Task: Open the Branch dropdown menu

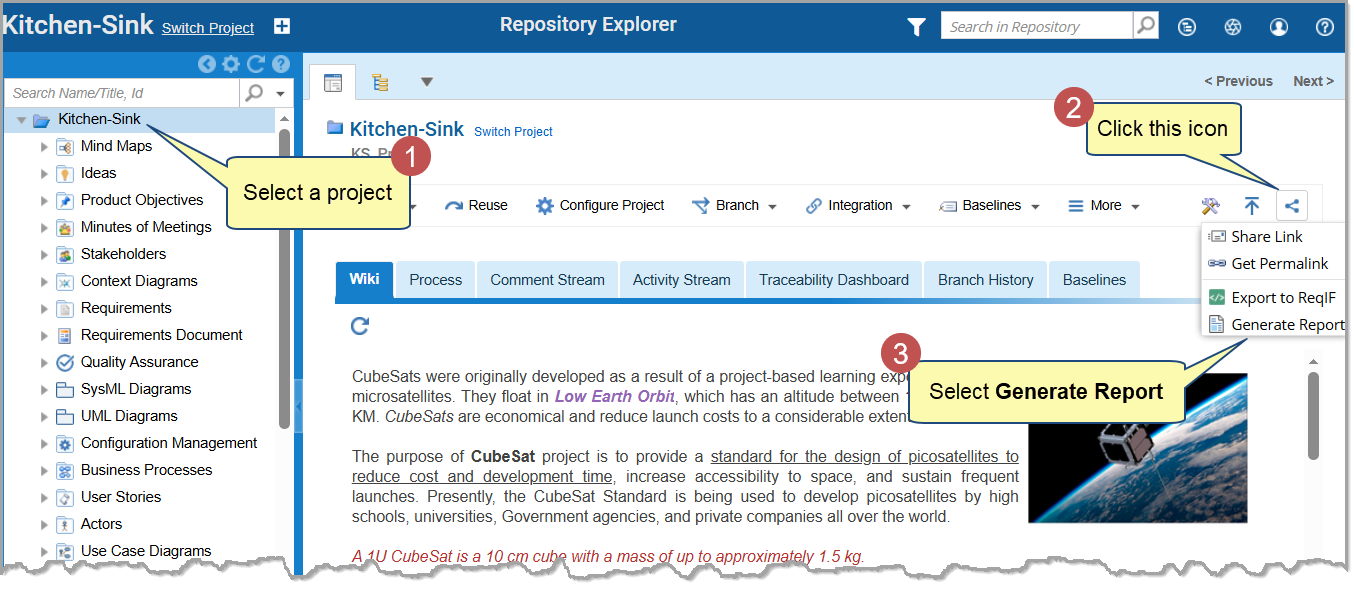Action: click(x=735, y=206)
